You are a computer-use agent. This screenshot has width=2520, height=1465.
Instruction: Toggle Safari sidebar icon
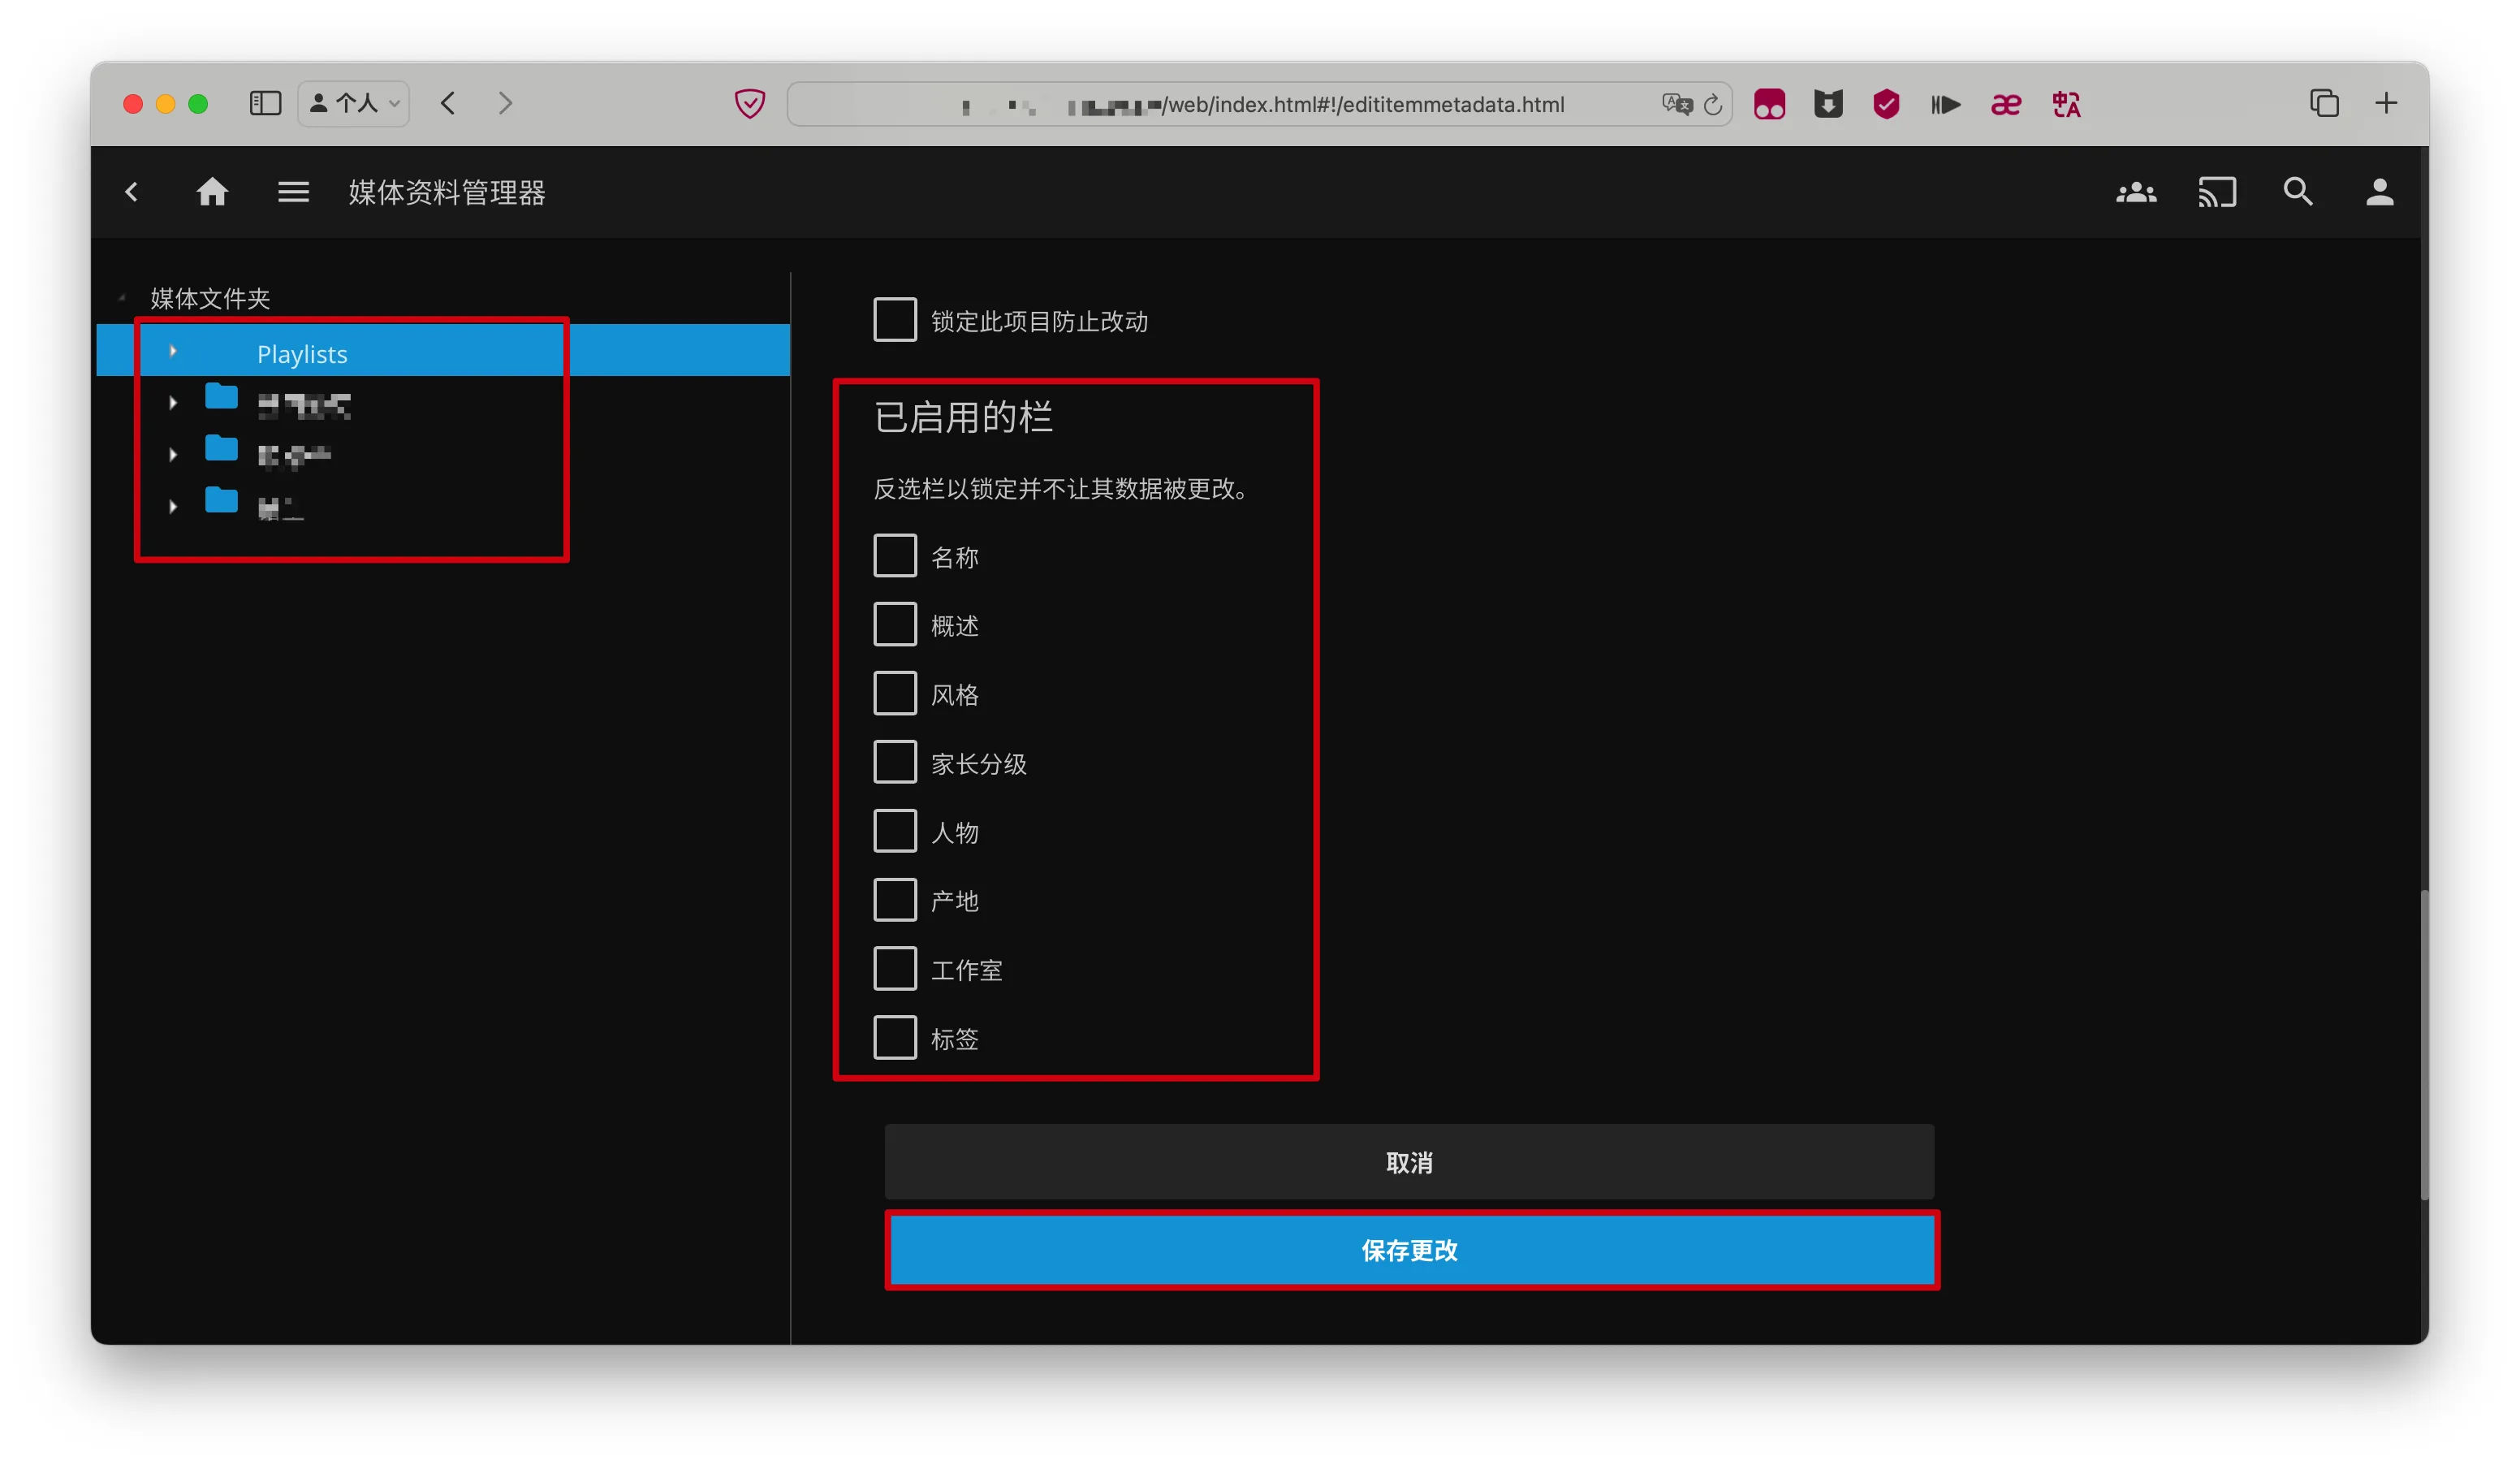[x=265, y=103]
